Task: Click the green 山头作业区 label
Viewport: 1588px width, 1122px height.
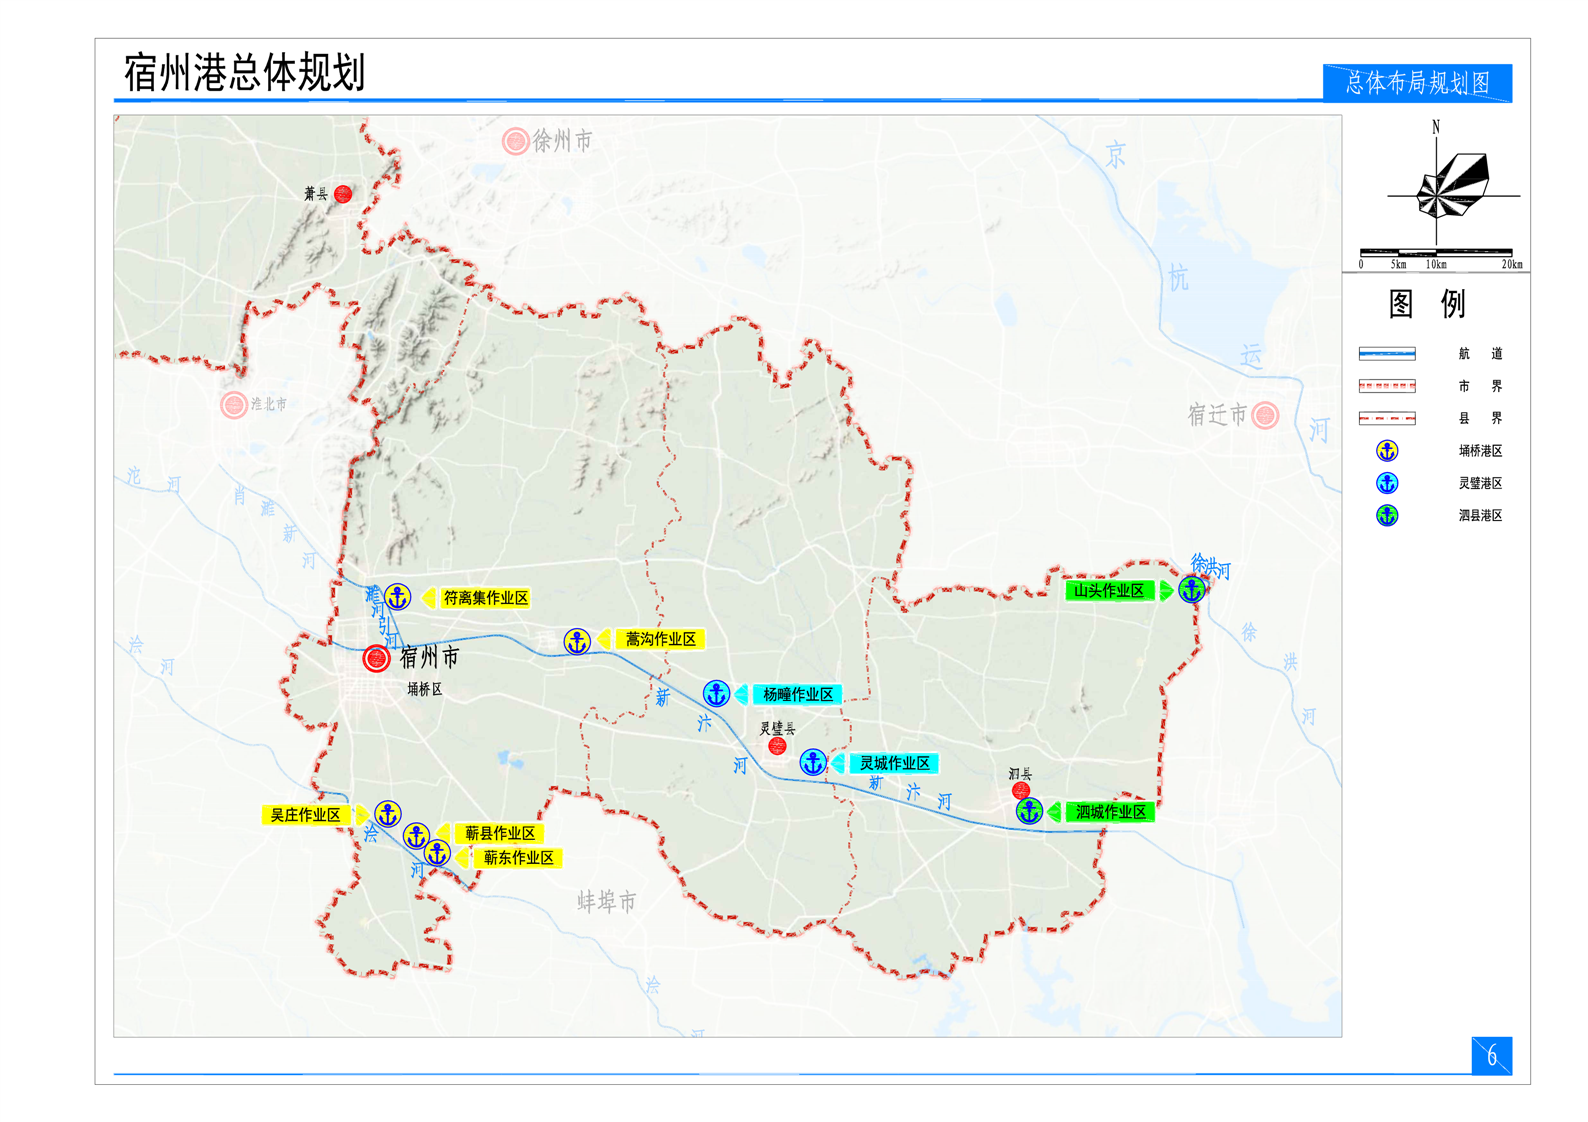Action: pyautogui.click(x=1108, y=591)
